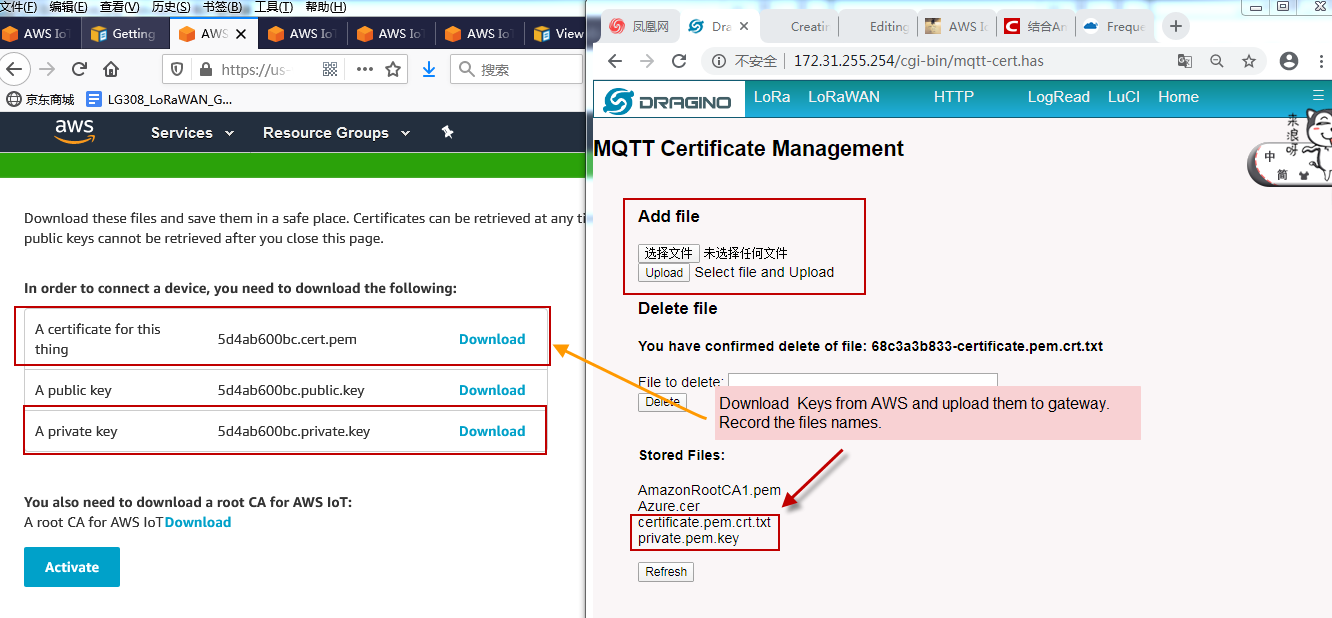Click the AWS pin shortcut icon
1332x618 pixels.
[x=447, y=132]
